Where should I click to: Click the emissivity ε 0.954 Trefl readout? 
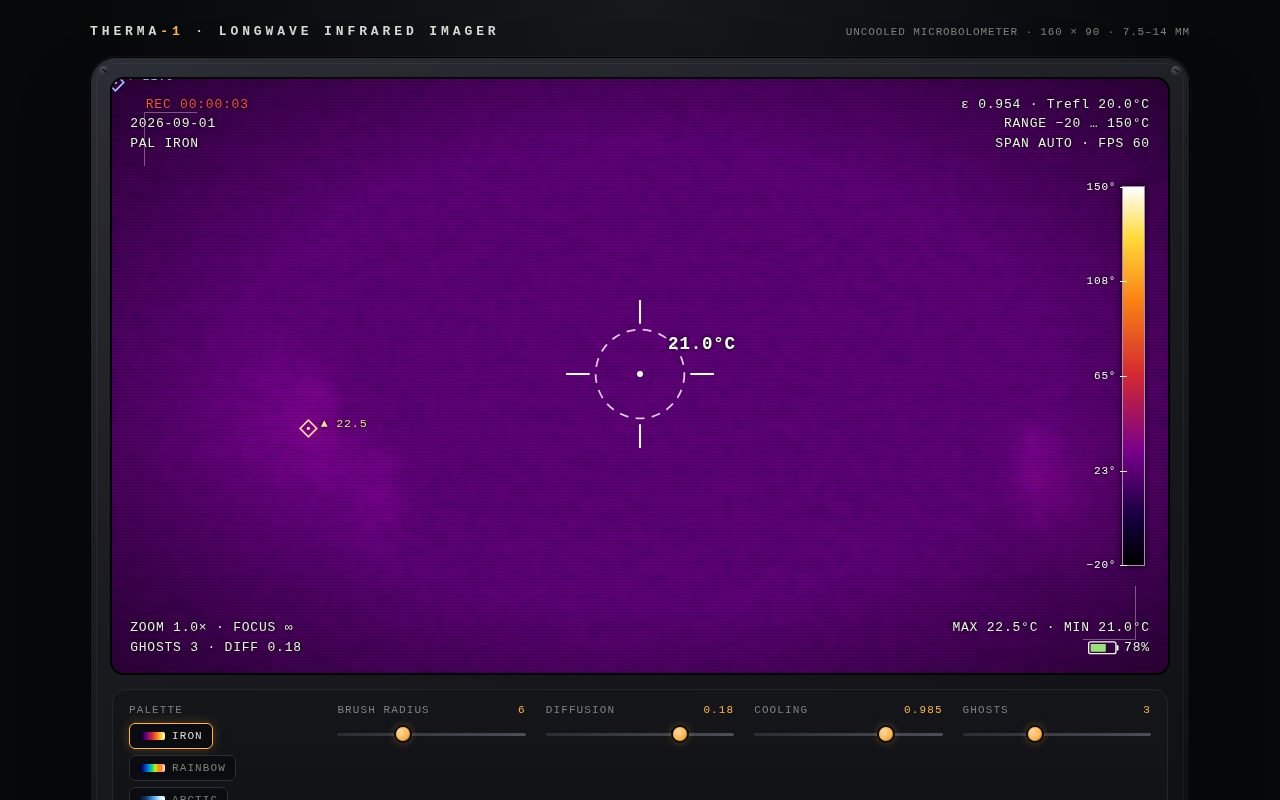[x=1056, y=104]
